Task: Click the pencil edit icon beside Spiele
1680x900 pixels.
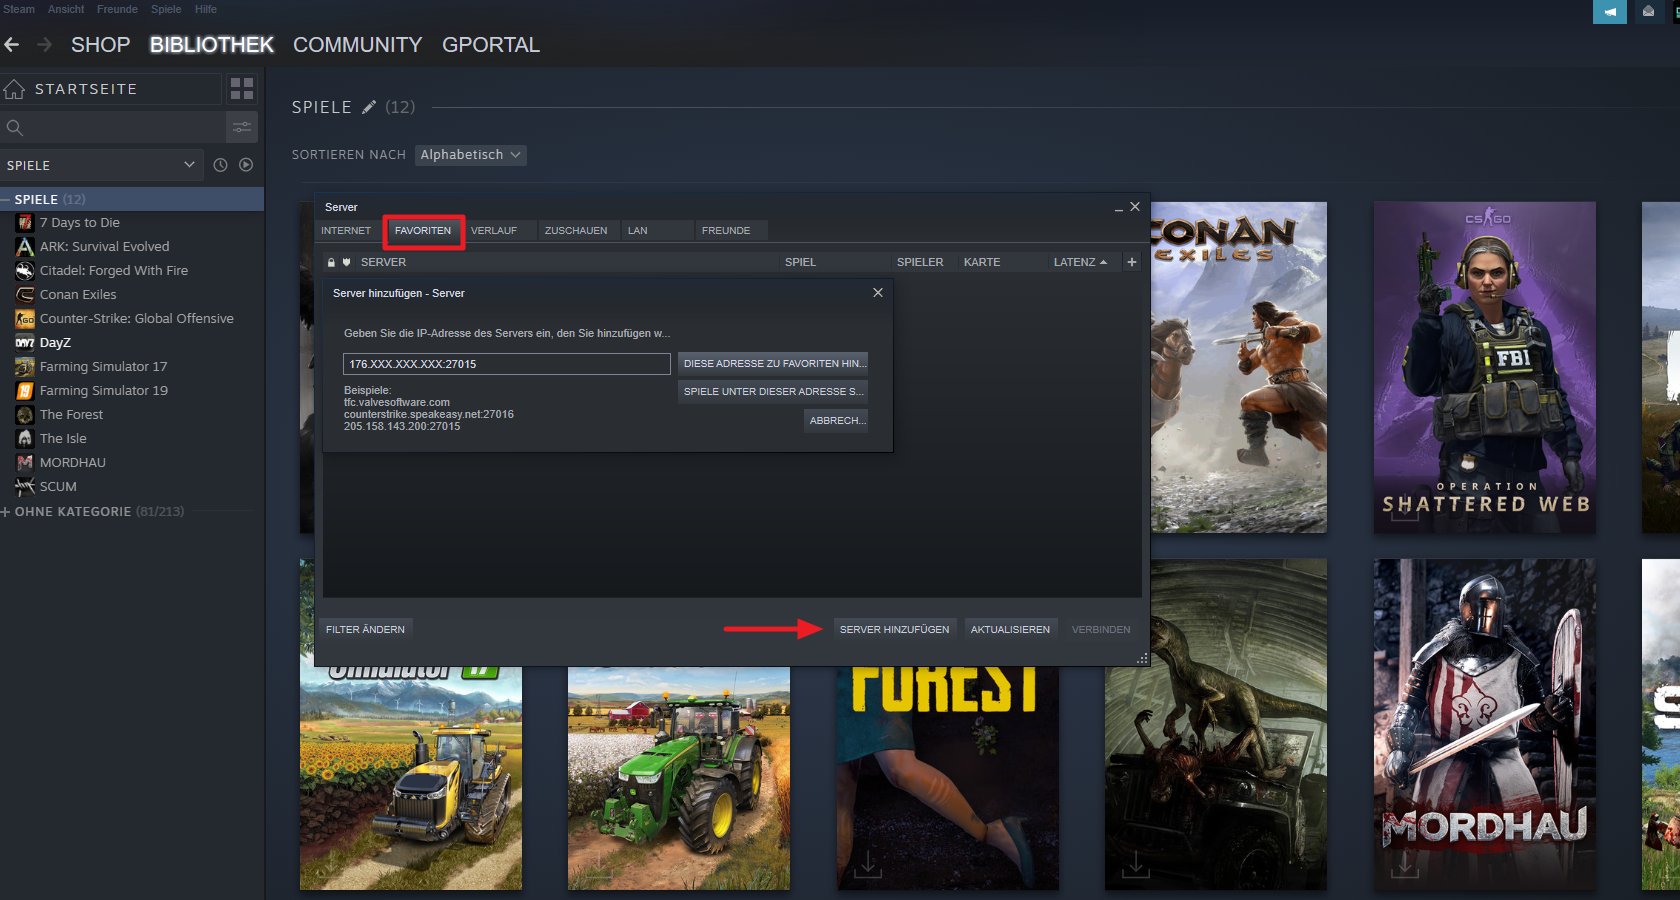Action: click(x=369, y=107)
